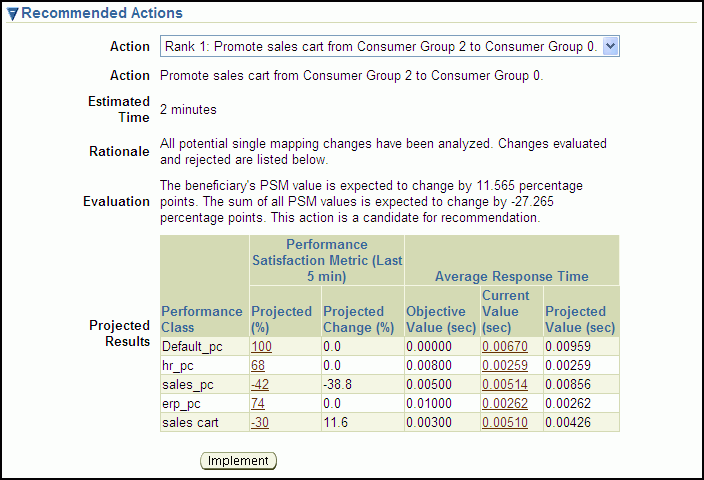
Task: Click current value link 0.00262
Action: click(502, 403)
